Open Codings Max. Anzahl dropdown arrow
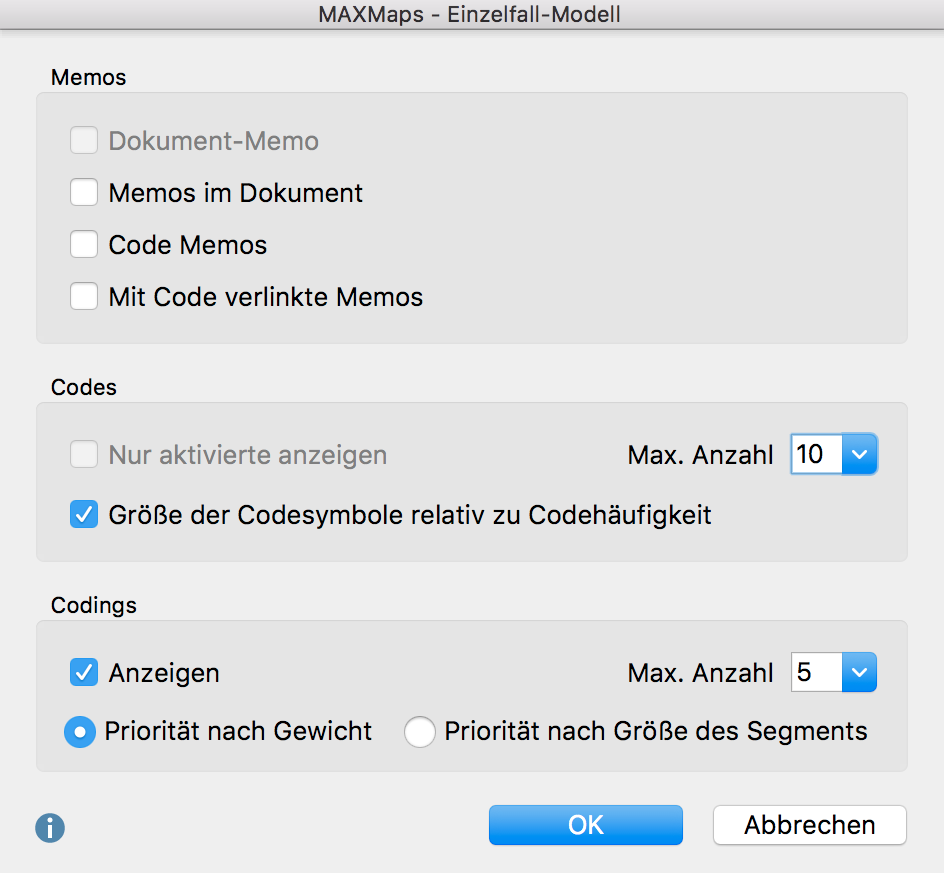The width and height of the screenshot is (944, 873). [859, 672]
